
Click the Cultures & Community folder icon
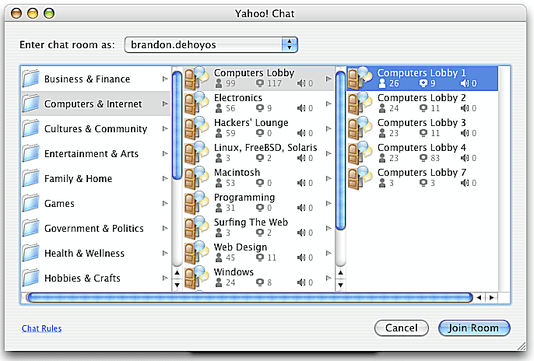[31, 128]
